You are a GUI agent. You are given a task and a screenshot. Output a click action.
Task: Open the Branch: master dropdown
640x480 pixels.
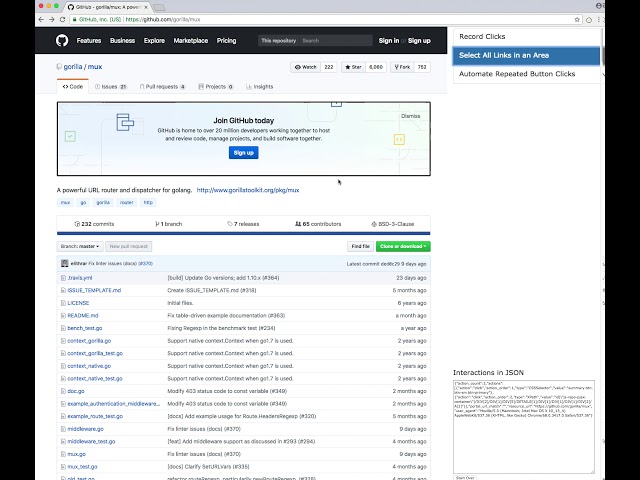click(x=80, y=246)
